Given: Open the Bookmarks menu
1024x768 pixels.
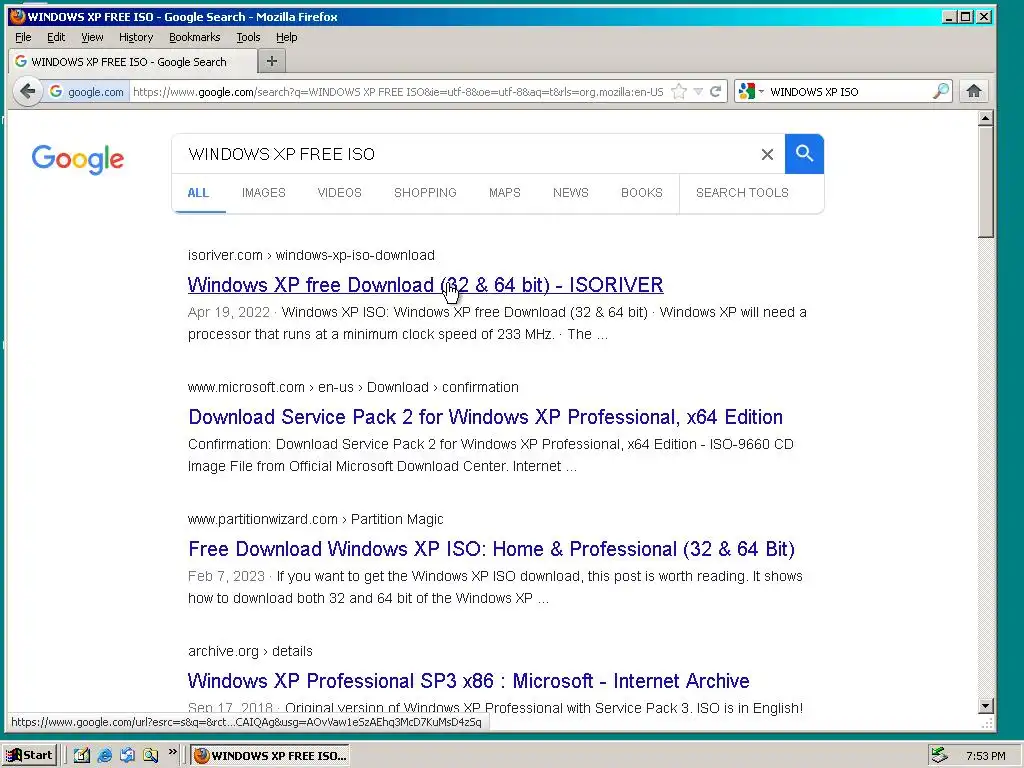Looking at the screenshot, I should point(195,37).
